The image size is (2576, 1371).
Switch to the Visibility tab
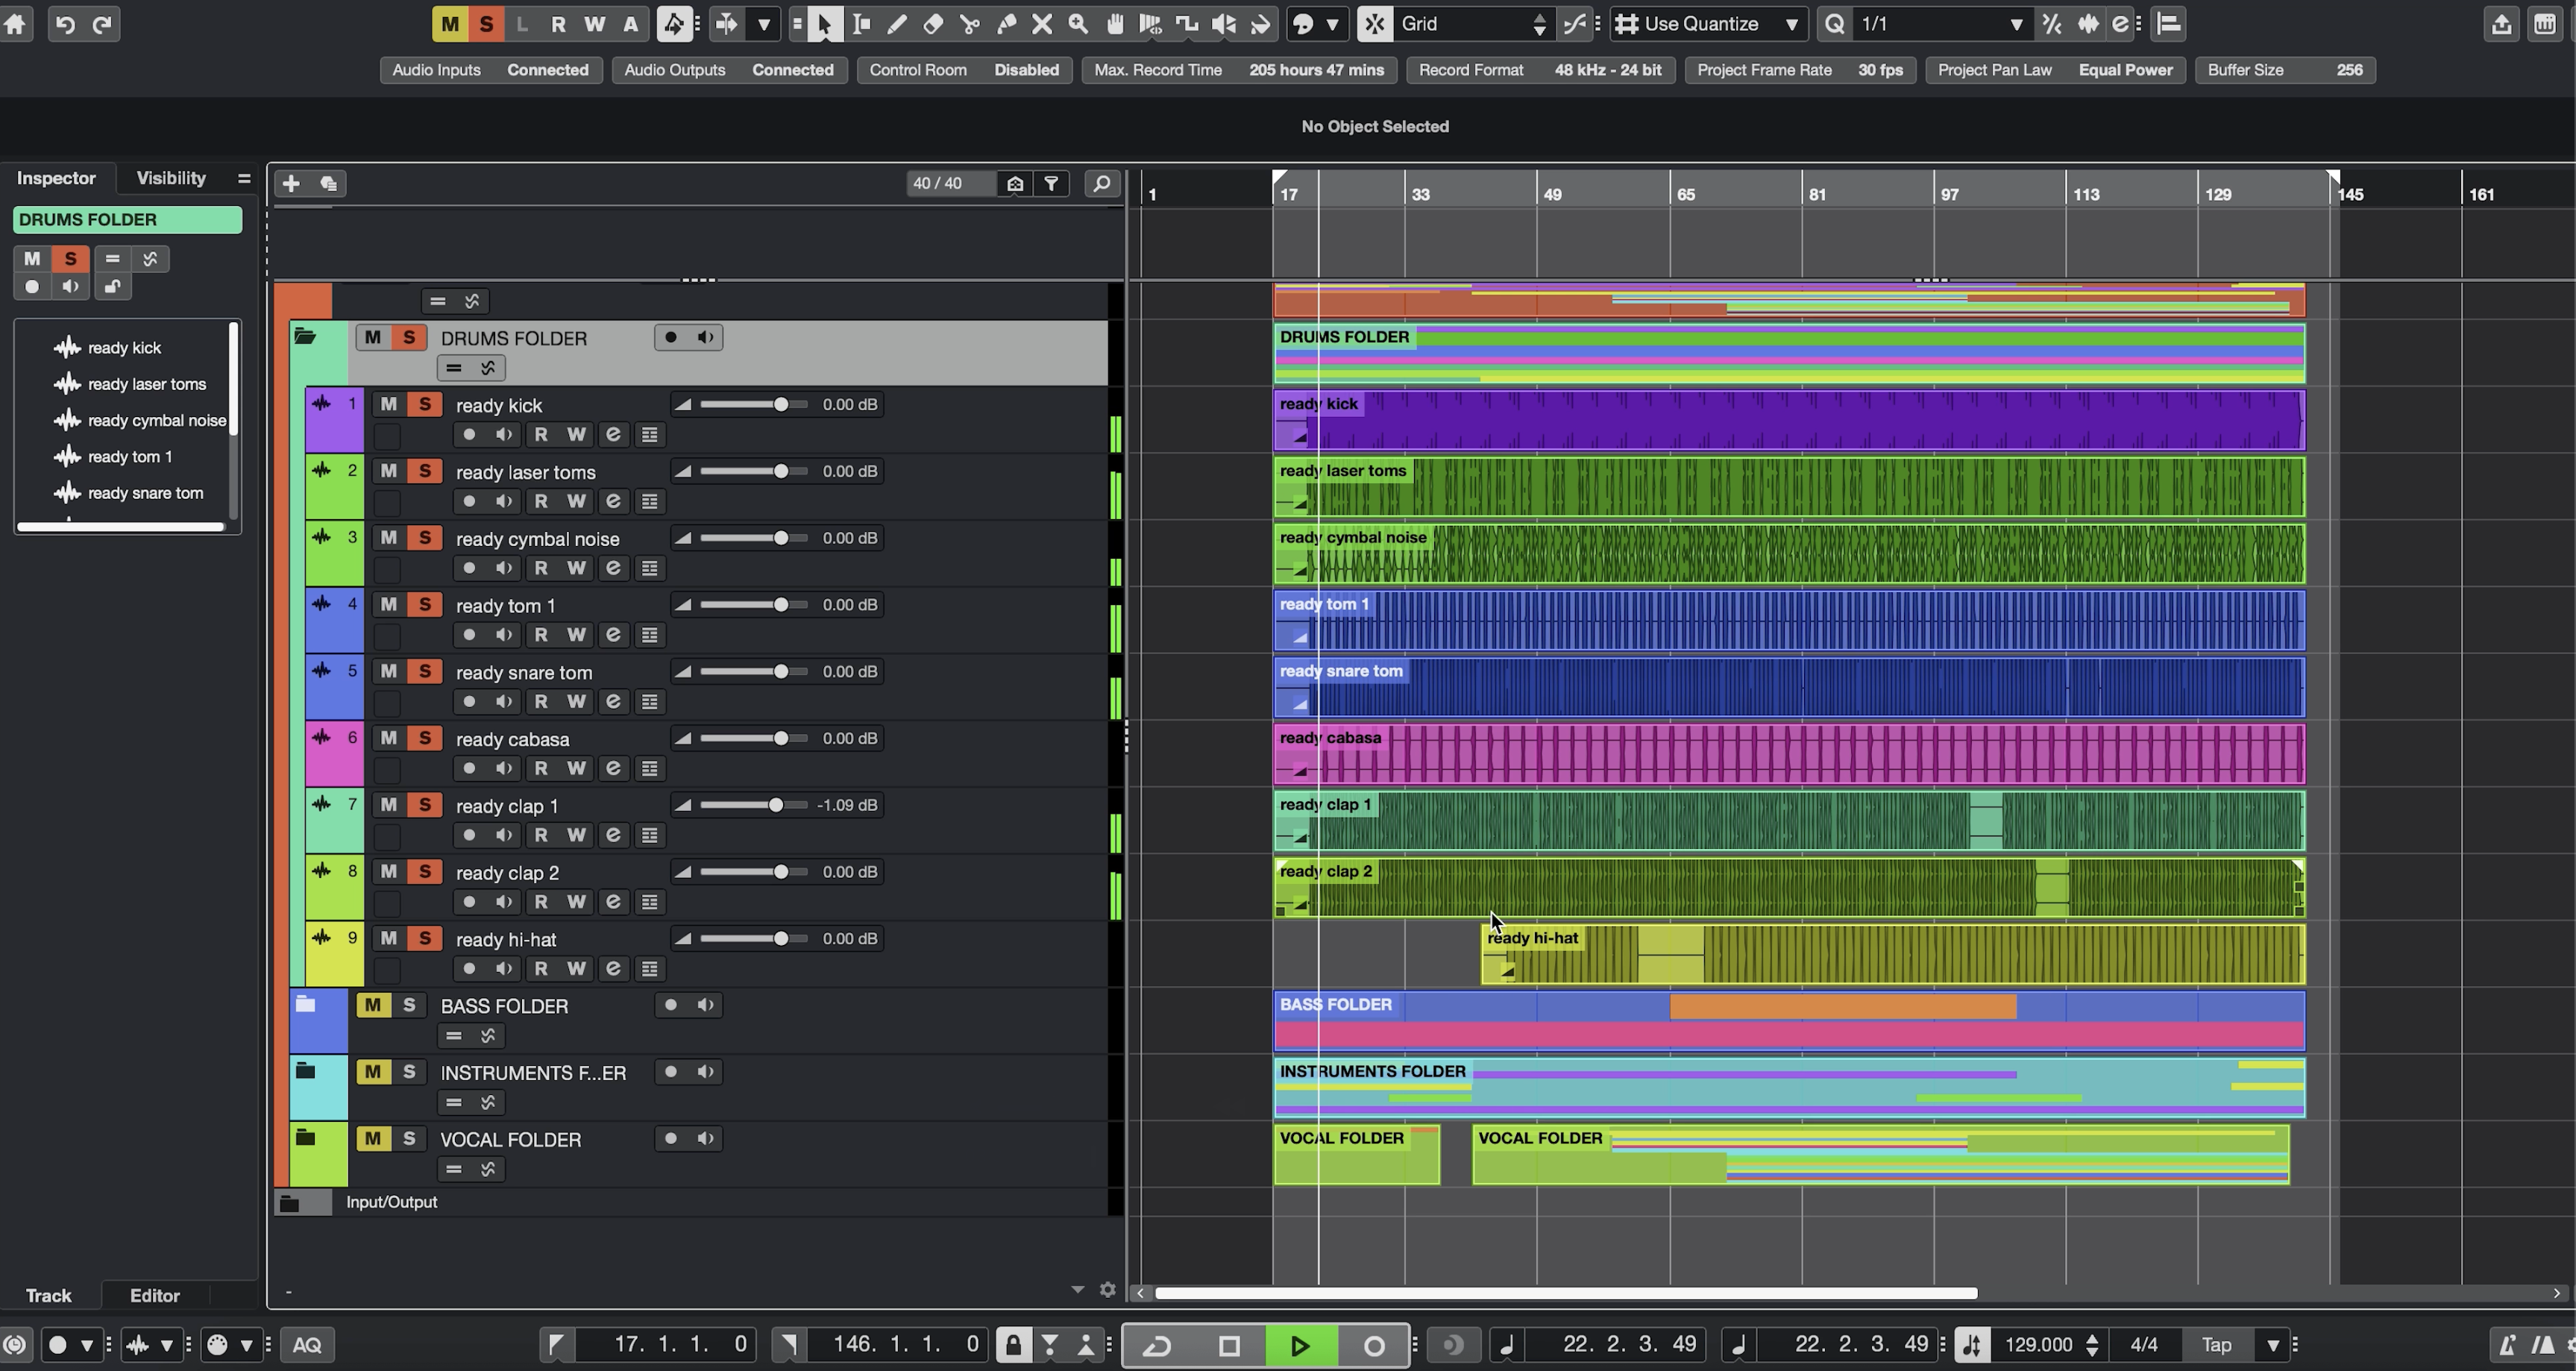[171, 178]
